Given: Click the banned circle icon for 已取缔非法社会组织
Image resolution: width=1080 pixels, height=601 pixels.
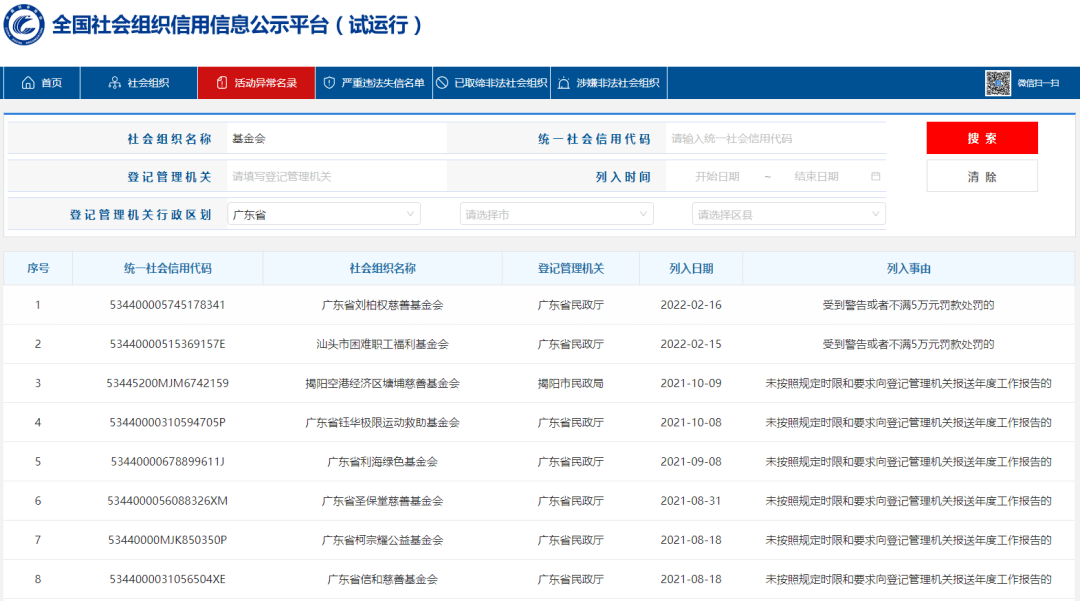Looking at the screenshot, I should [442, 83].
